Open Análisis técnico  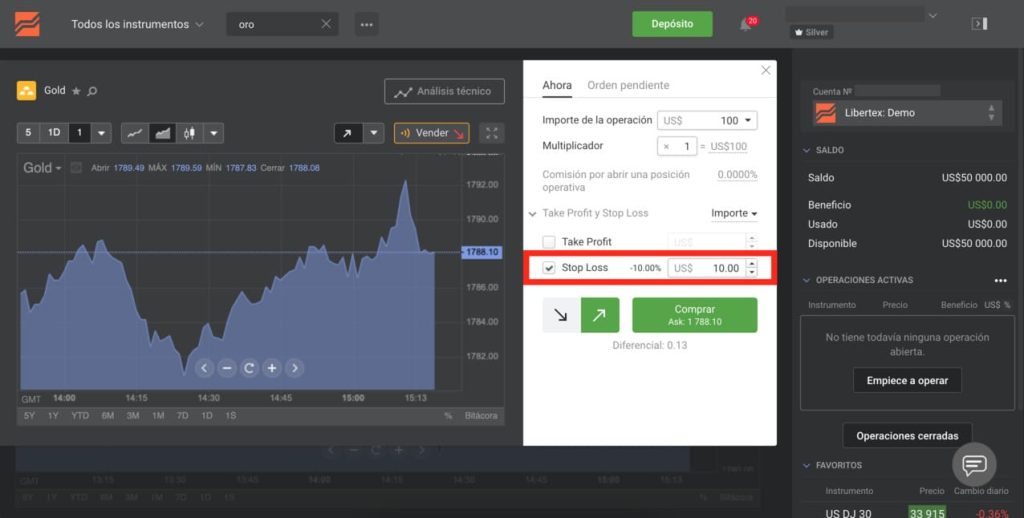point(445,91)
